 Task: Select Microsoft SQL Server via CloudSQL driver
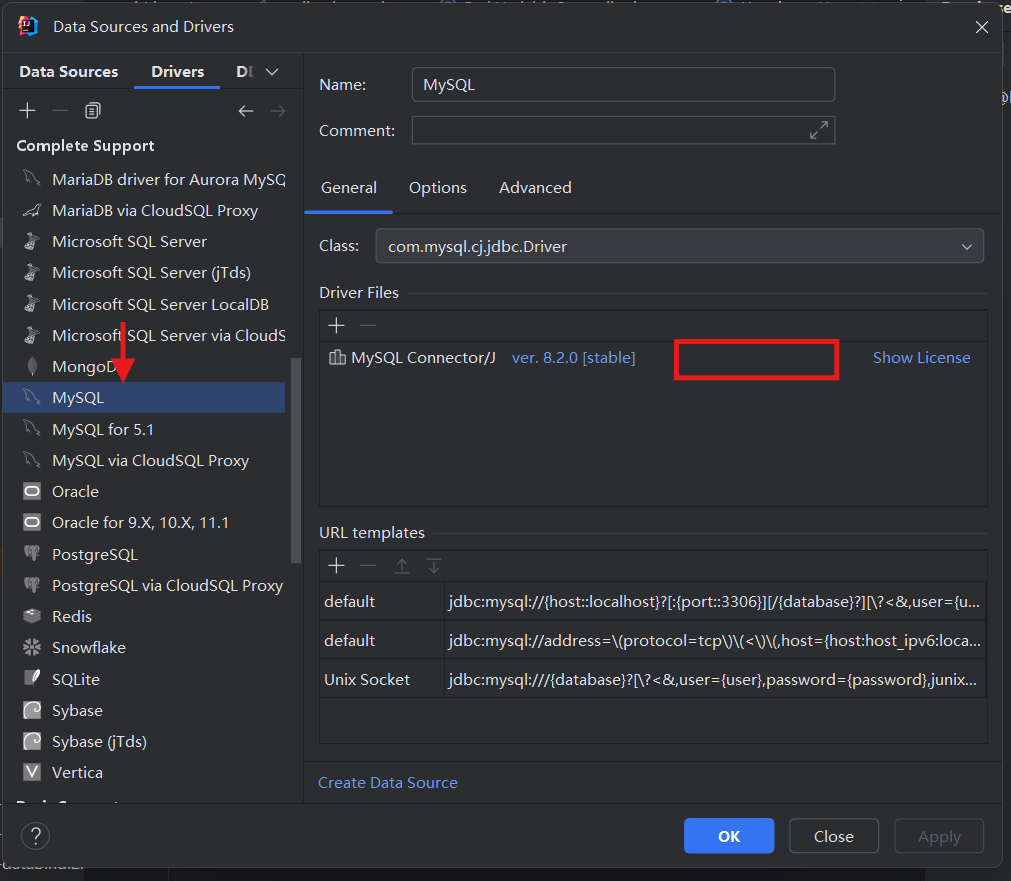144,335
